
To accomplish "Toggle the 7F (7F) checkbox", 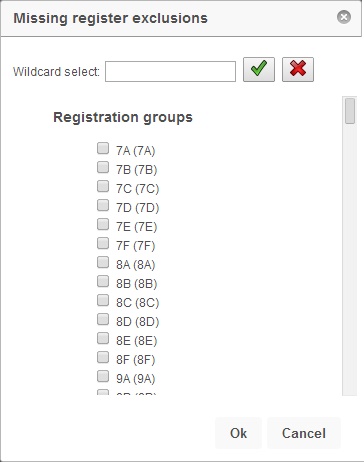I will click(x=103, y=243).
